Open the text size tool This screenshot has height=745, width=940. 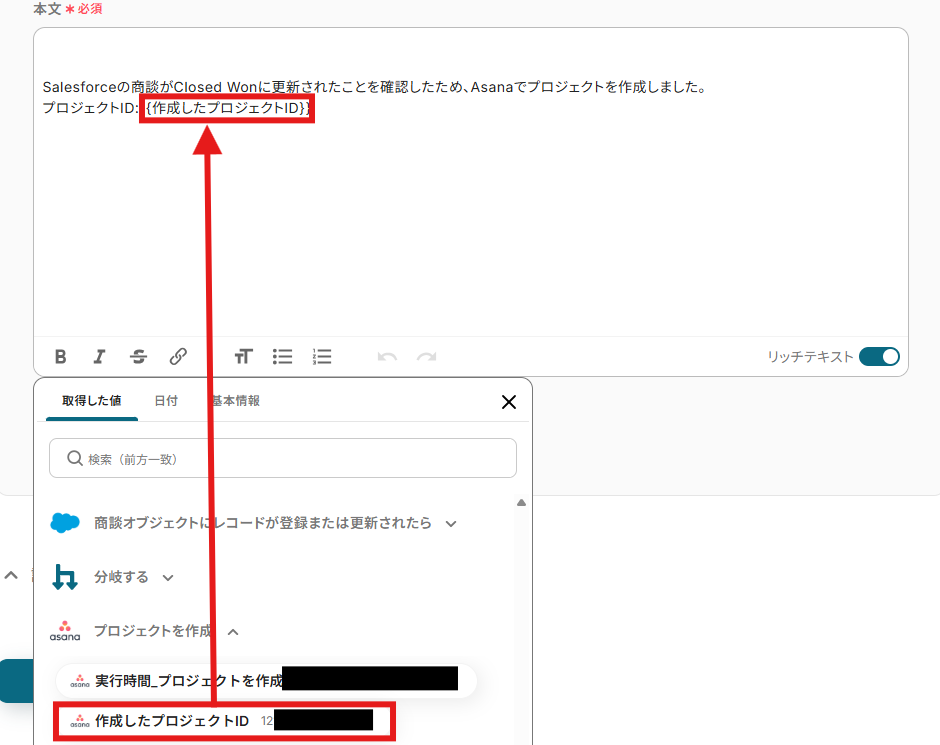243,357
